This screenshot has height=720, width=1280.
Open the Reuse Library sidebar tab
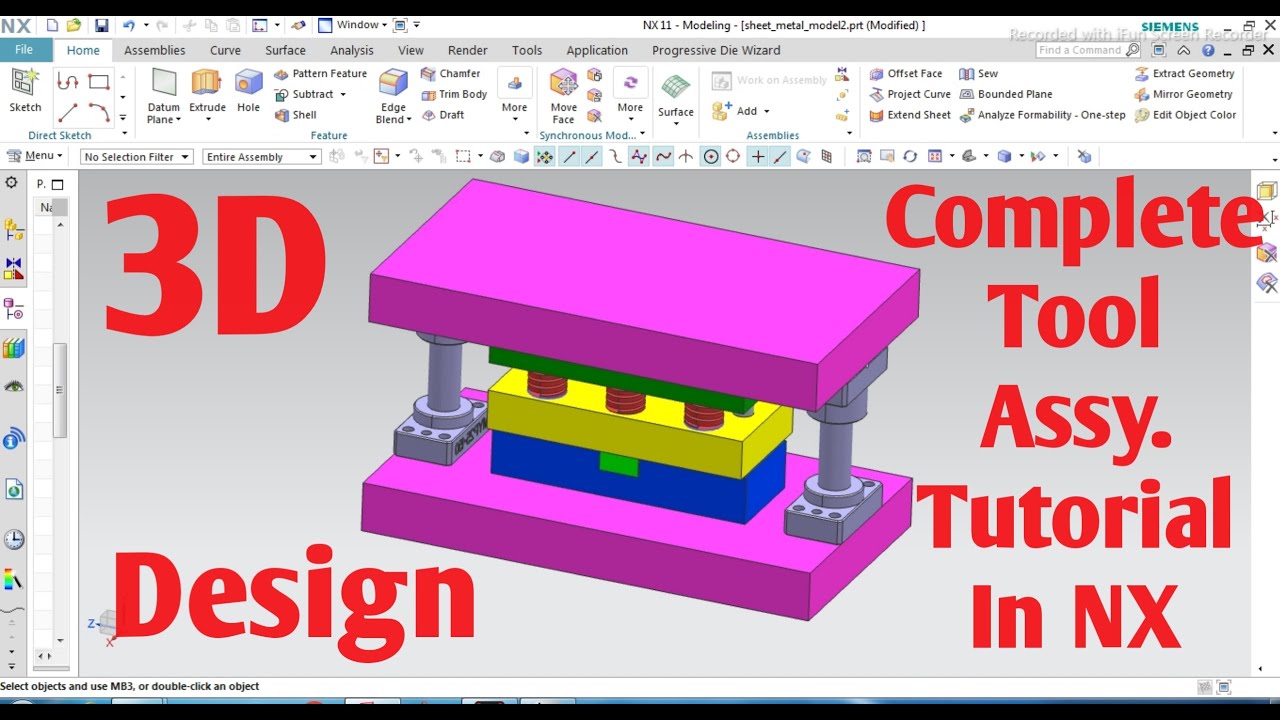[x=14, y=349]
